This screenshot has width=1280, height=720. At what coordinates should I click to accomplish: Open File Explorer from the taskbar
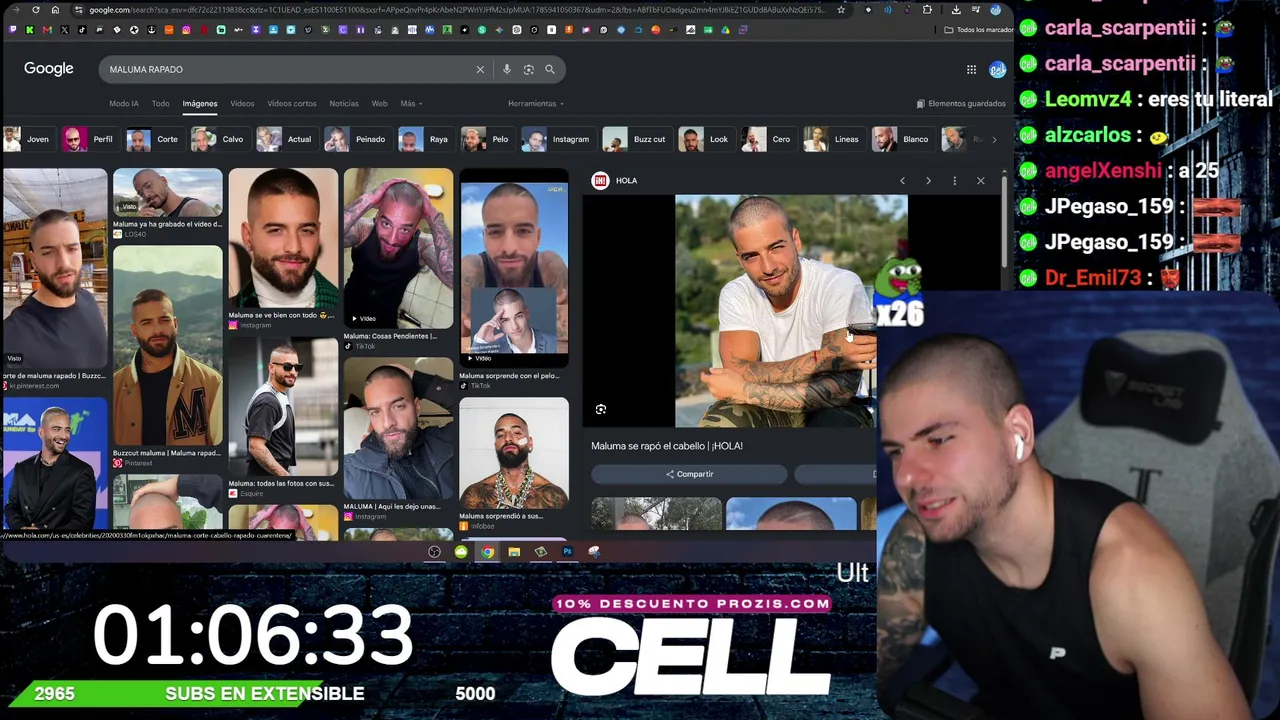[514, 551]
